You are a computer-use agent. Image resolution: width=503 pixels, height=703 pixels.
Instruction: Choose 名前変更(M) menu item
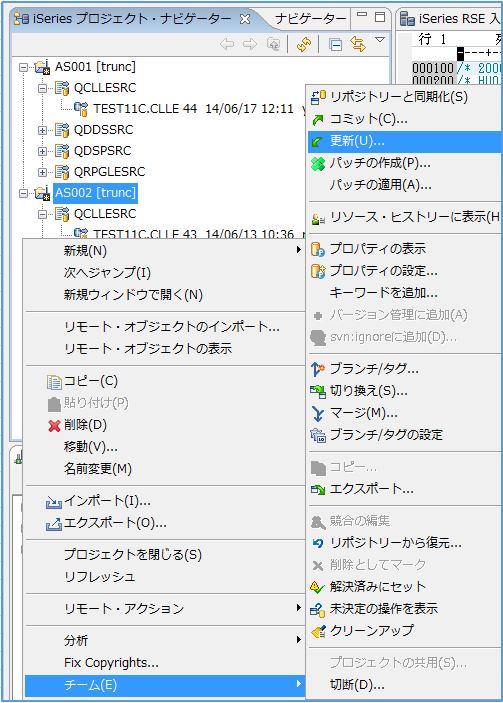165,469
